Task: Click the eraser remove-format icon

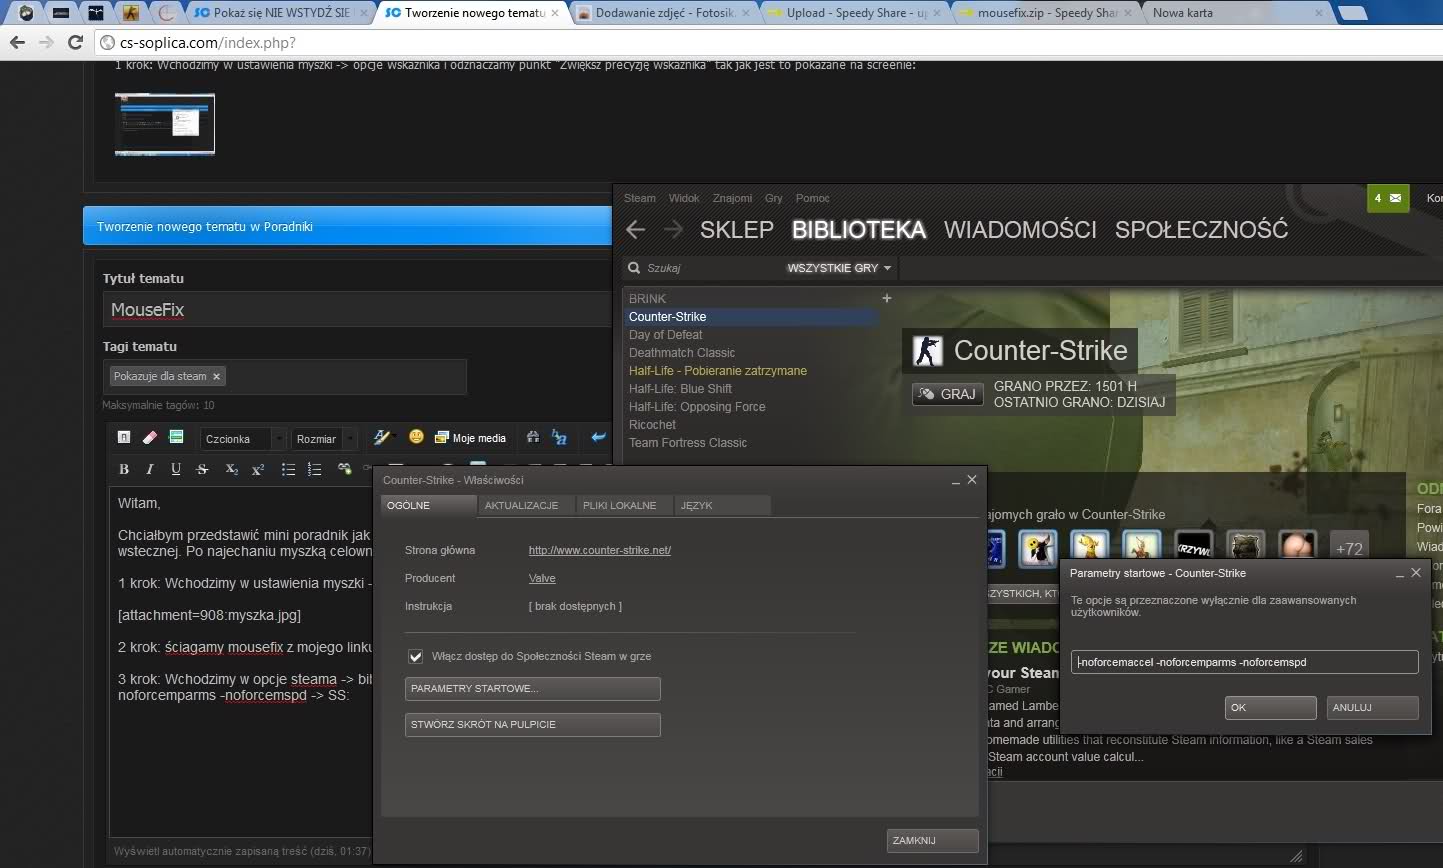Action: tap(150, 437)
